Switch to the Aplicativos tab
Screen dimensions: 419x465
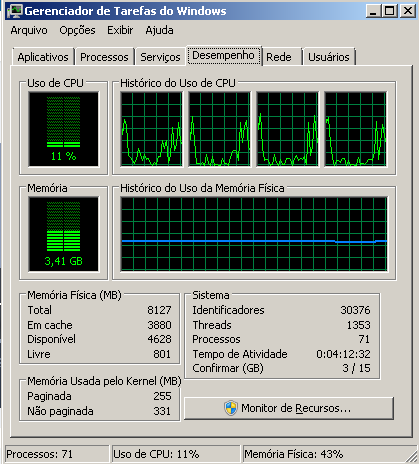coord(43,57)
